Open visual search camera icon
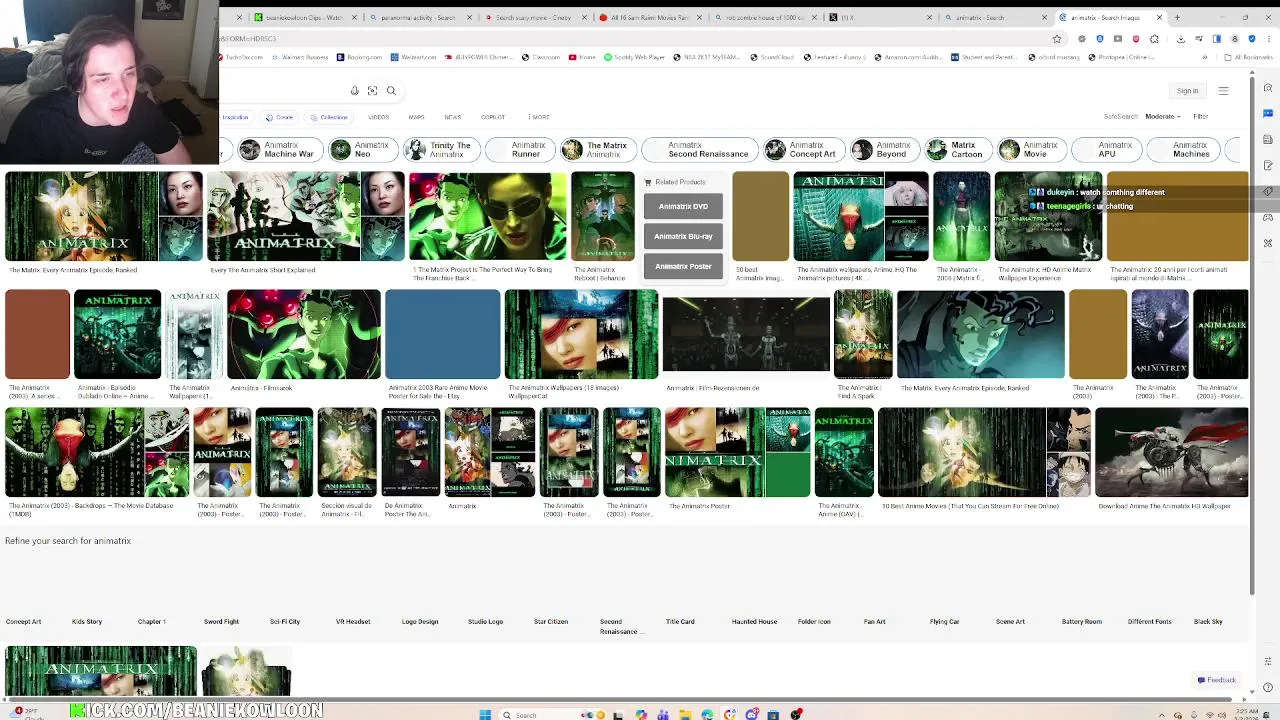The image size is (1280, 720). (x=372, y=91)
